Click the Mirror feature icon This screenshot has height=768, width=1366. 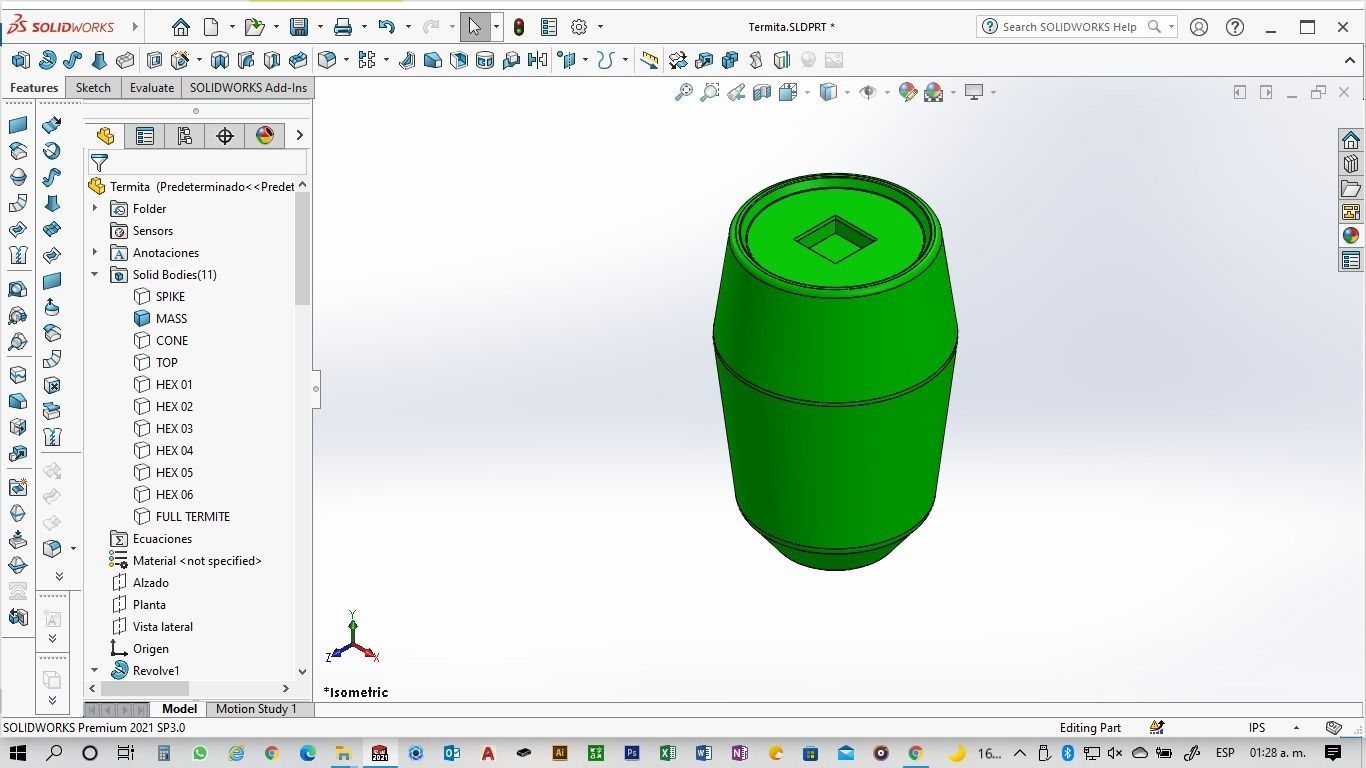(537, 60)
